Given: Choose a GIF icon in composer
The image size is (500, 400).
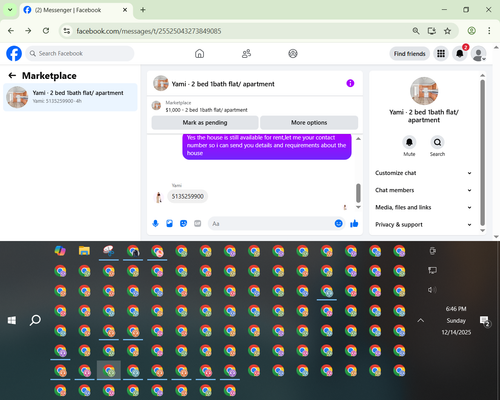Looking at the screenshot, I should [x=198, y=223].
